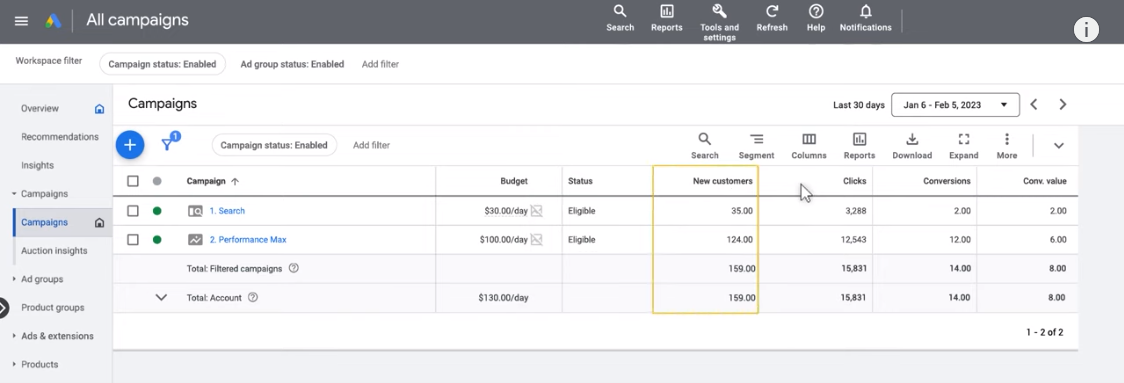Screen dimensions: 1124x383
Task: Expand the table view
Action: pos(963,146)
